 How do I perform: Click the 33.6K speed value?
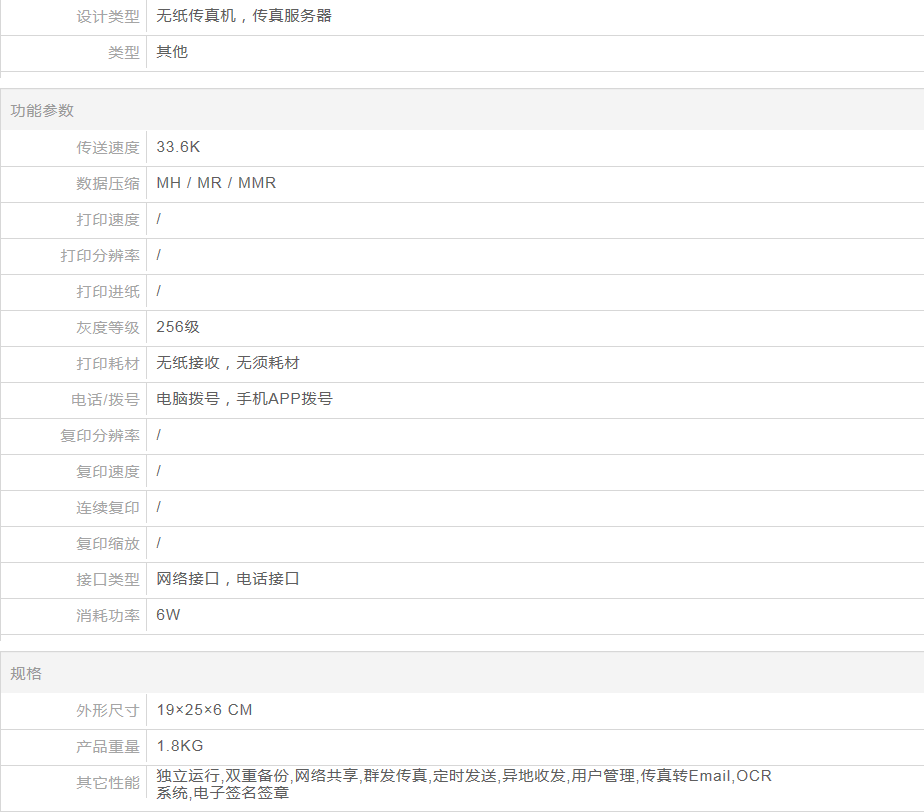pos(179,147)
